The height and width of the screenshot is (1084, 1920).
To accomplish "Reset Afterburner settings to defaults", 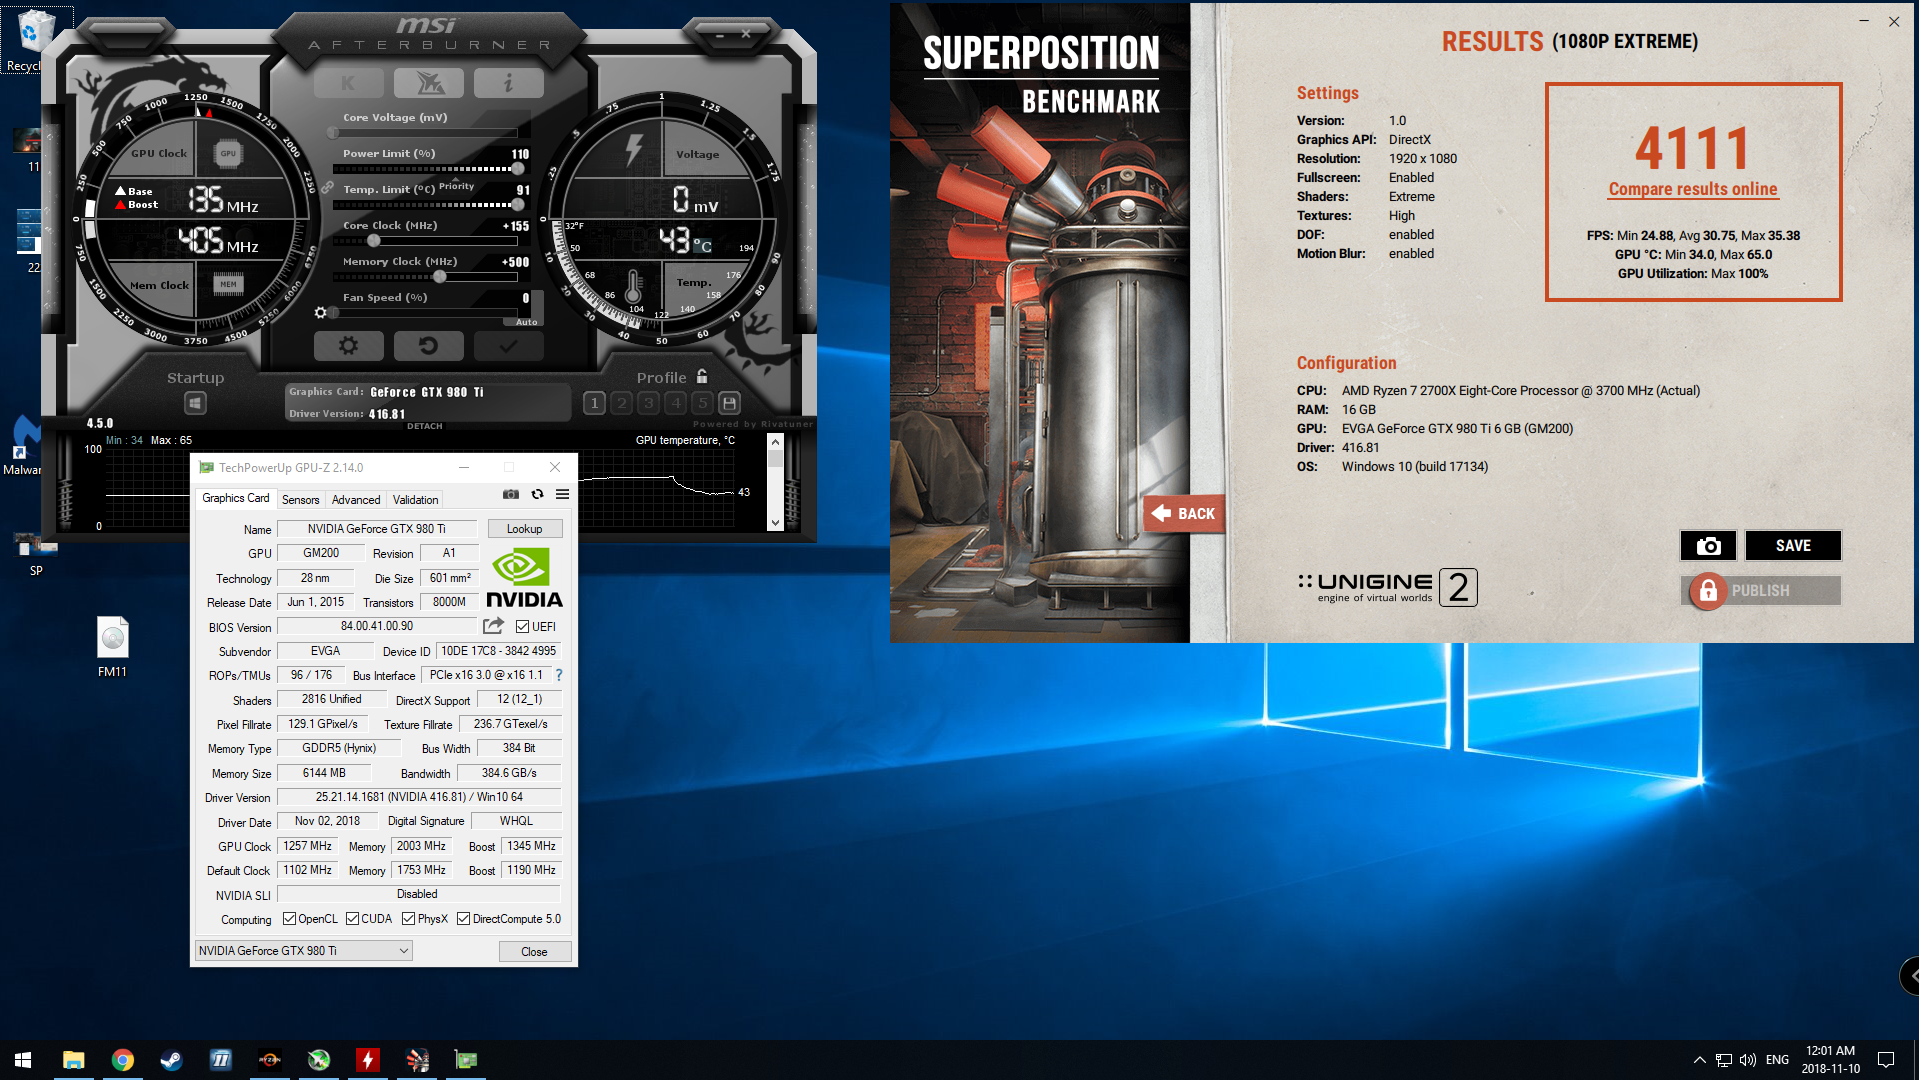I will point(428,346).
